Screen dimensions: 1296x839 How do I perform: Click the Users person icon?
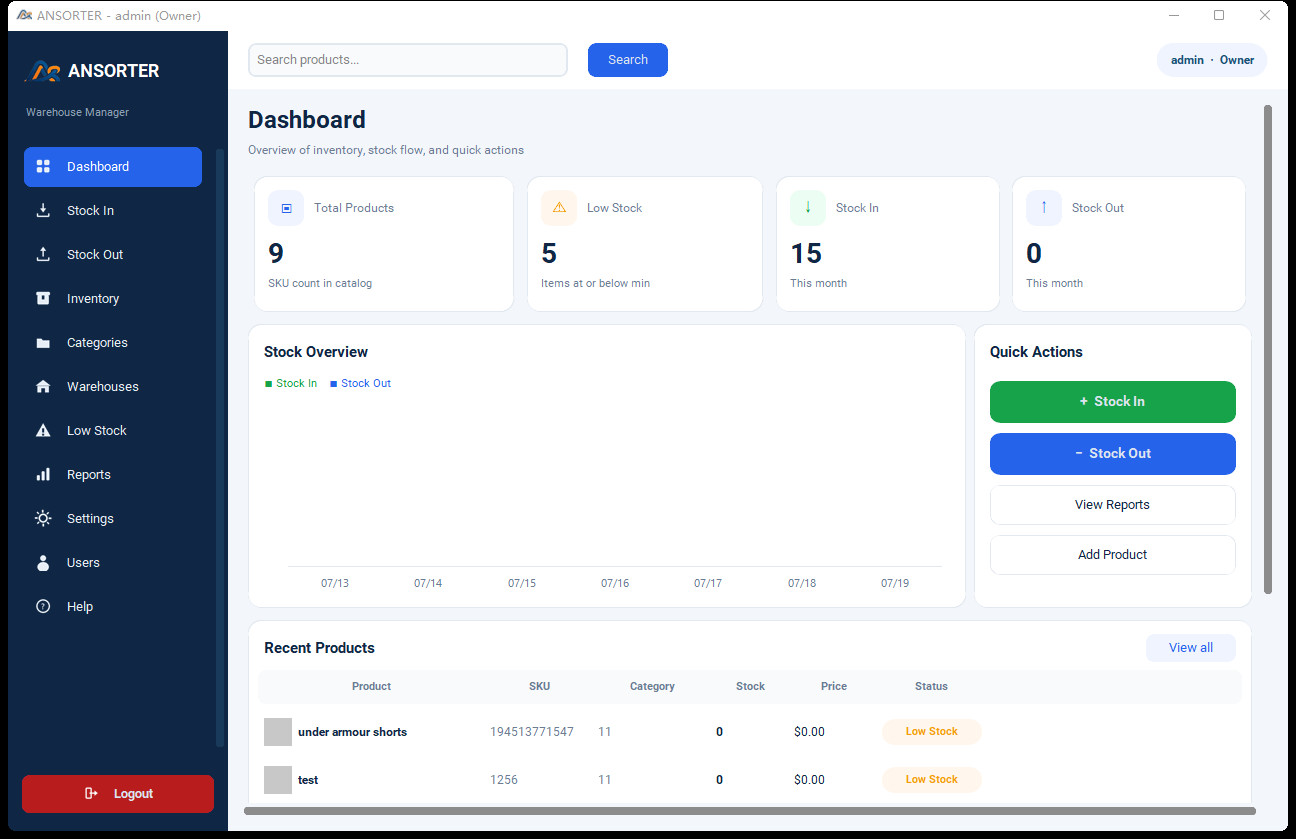pyautogui.click(x=43, y=562)
